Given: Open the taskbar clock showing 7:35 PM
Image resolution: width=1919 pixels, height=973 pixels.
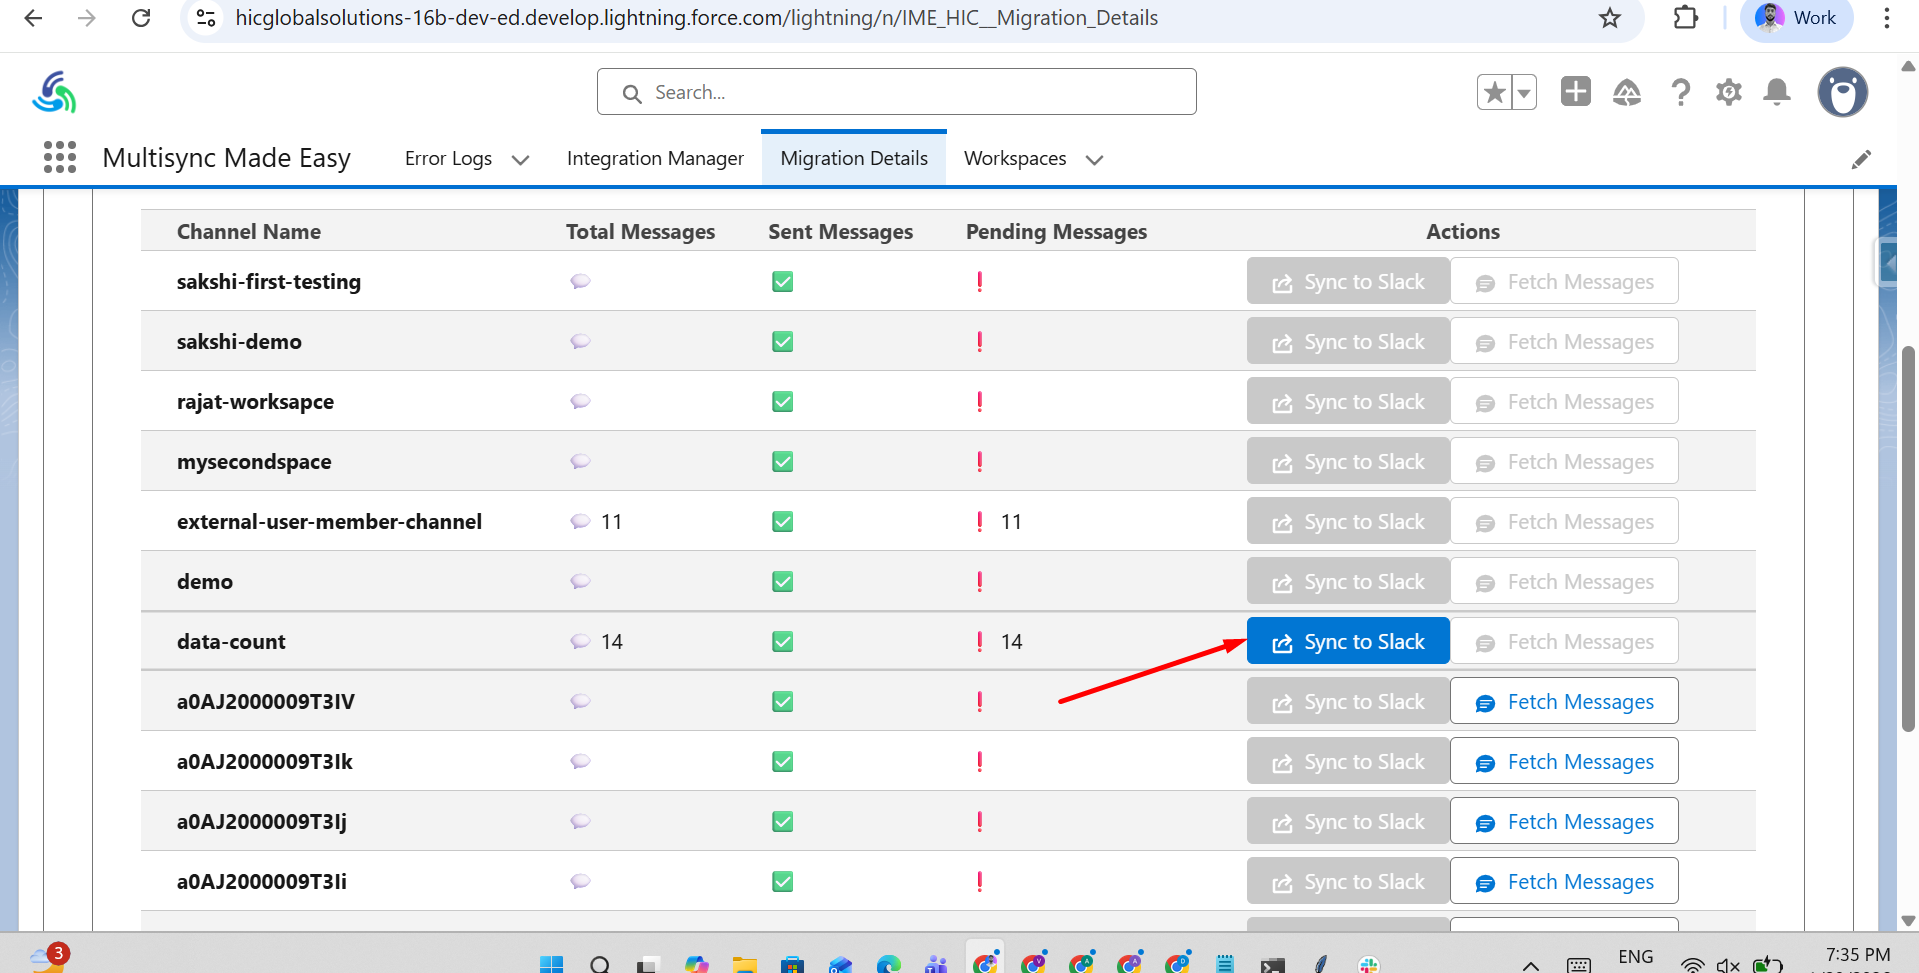Looking at the screenshot, I should (x=1857, y=957).
